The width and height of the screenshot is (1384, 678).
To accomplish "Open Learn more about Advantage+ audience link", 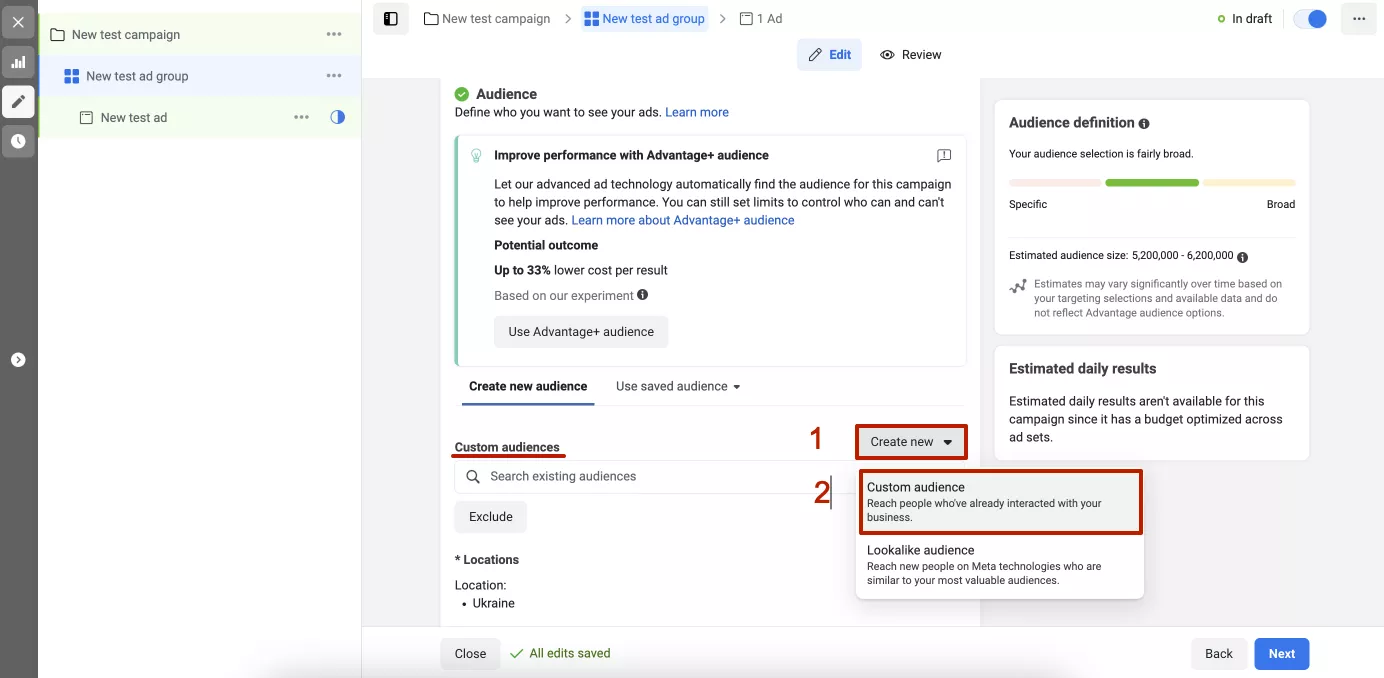I will pos(683,220).
